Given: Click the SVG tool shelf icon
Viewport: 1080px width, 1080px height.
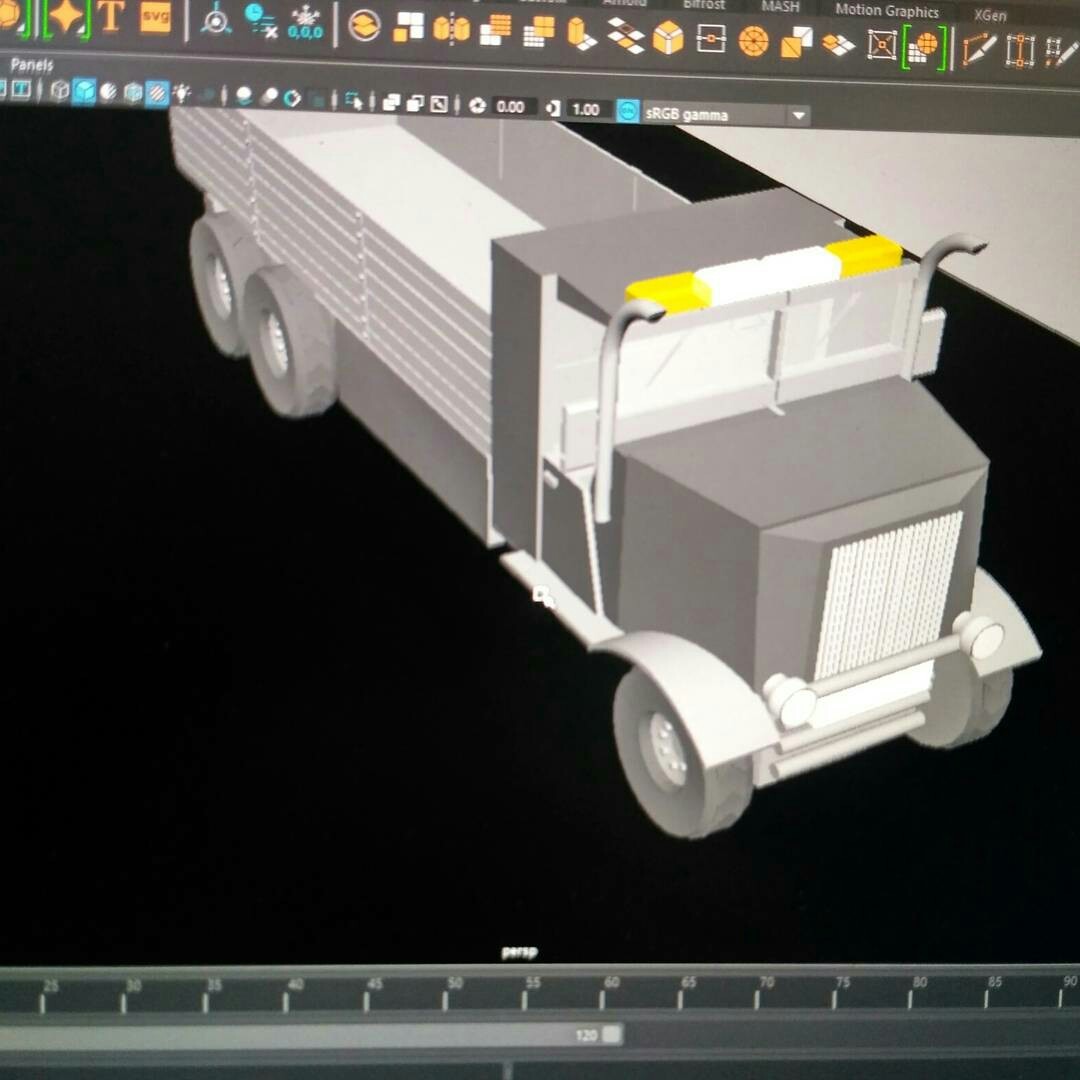Looking at the screenshot, I should [x=155, y=18].
